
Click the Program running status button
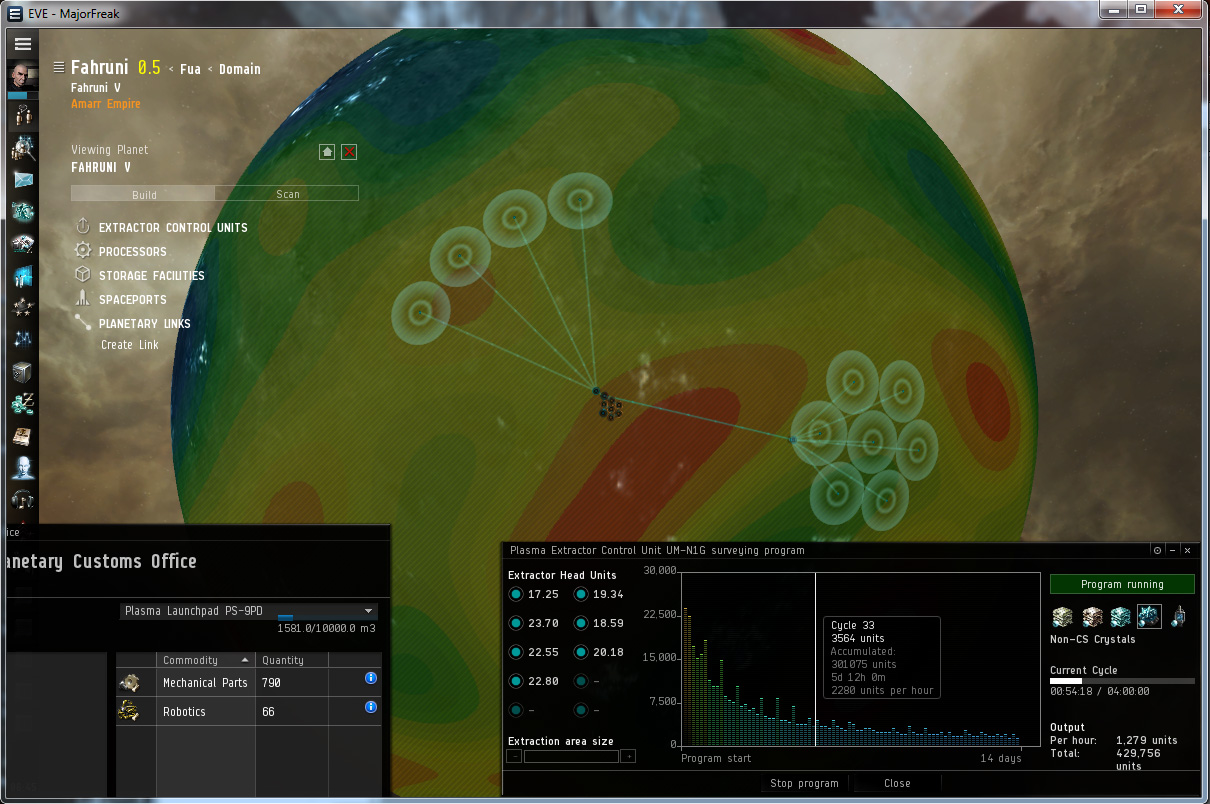coord(1122,584)
